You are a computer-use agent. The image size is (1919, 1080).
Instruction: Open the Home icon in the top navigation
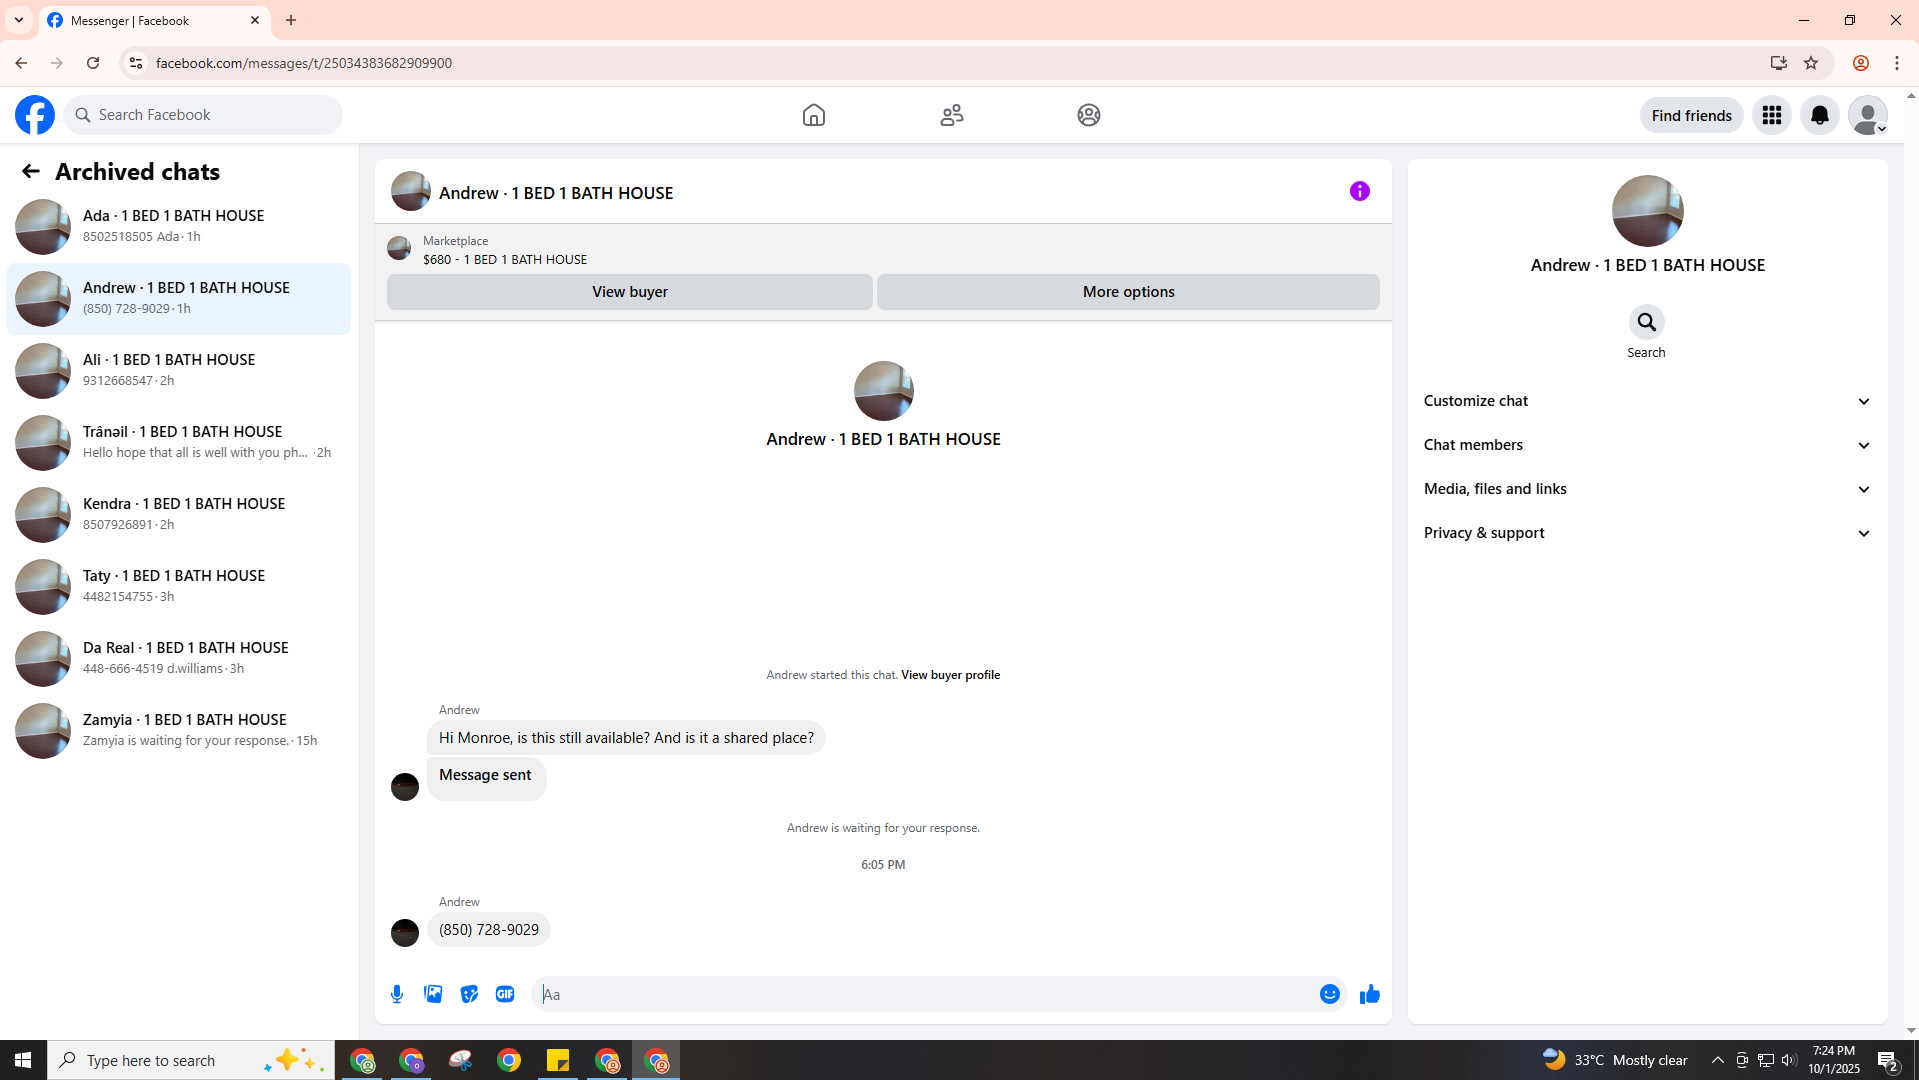click(814, 115)
